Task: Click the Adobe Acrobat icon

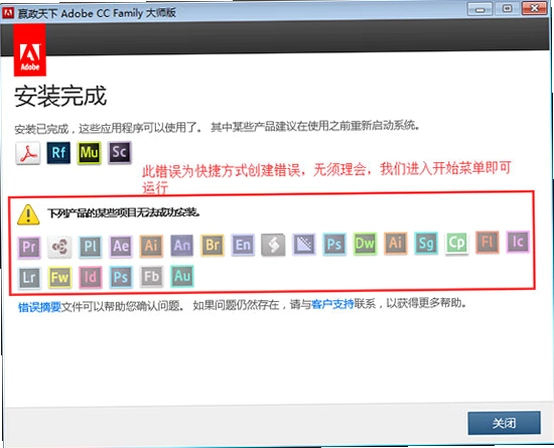Action: point(28,153)
